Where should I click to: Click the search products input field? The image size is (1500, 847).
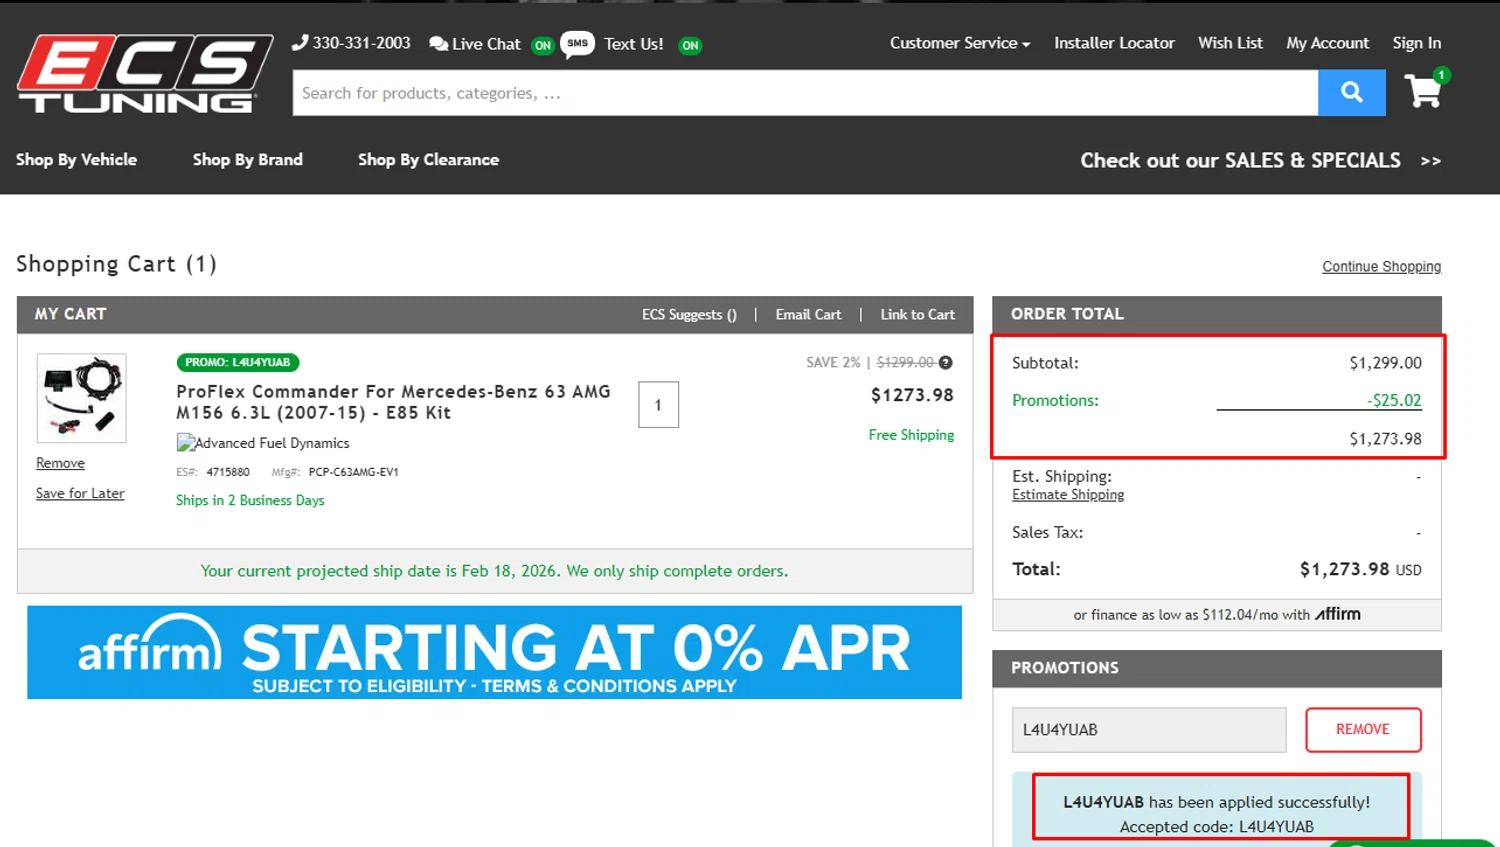click(x=805, y=93)
